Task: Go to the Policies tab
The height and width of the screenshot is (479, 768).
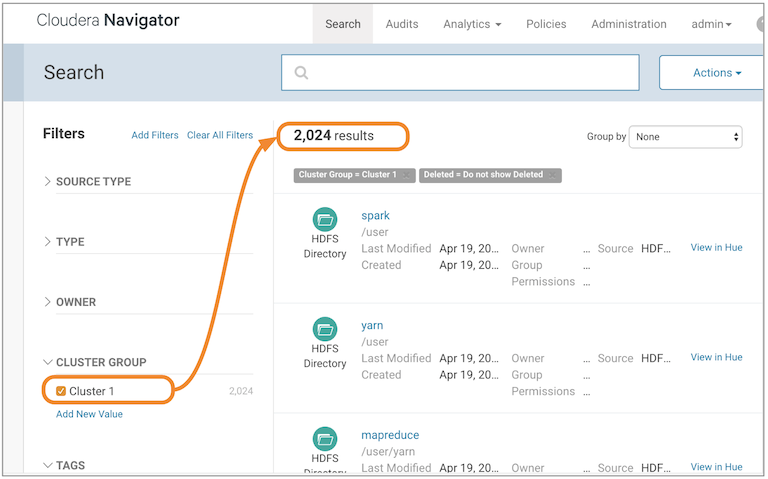Action: click(x=546, y=24)
